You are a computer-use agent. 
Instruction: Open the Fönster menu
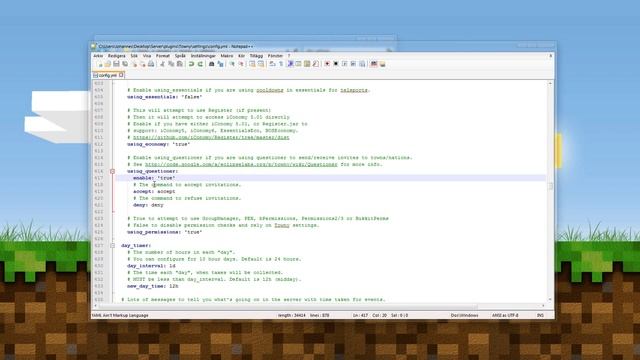pyautogui.click(x=276, y=56)
